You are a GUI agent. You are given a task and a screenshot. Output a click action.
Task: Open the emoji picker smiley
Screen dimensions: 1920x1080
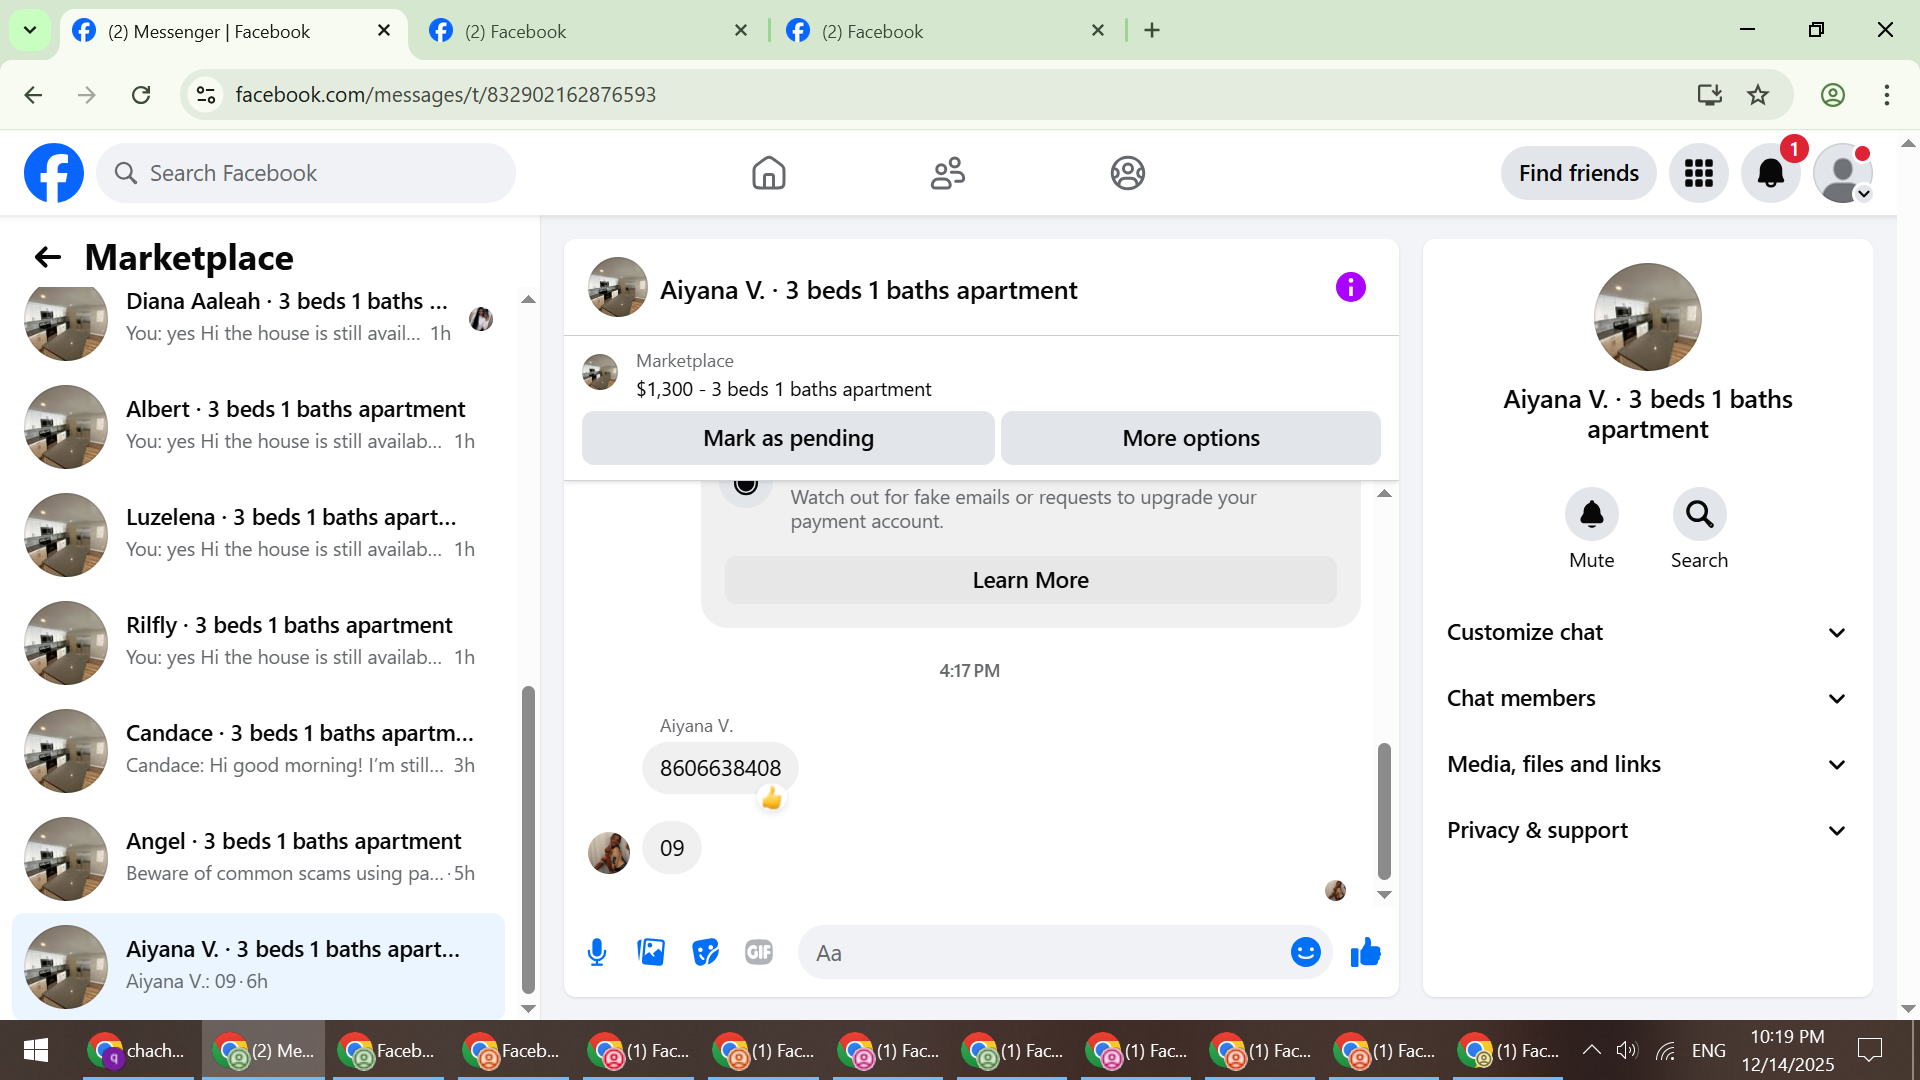coord(1305,952)
